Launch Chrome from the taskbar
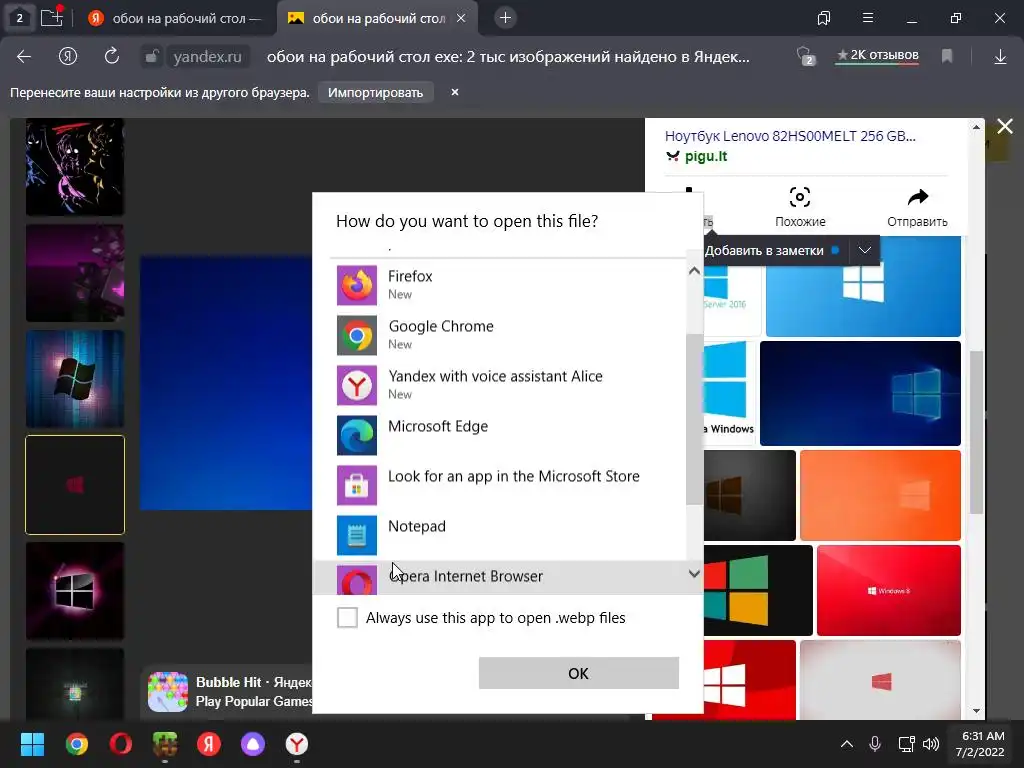The height and width of the screenshot is (768, 1024). (76, 744)
